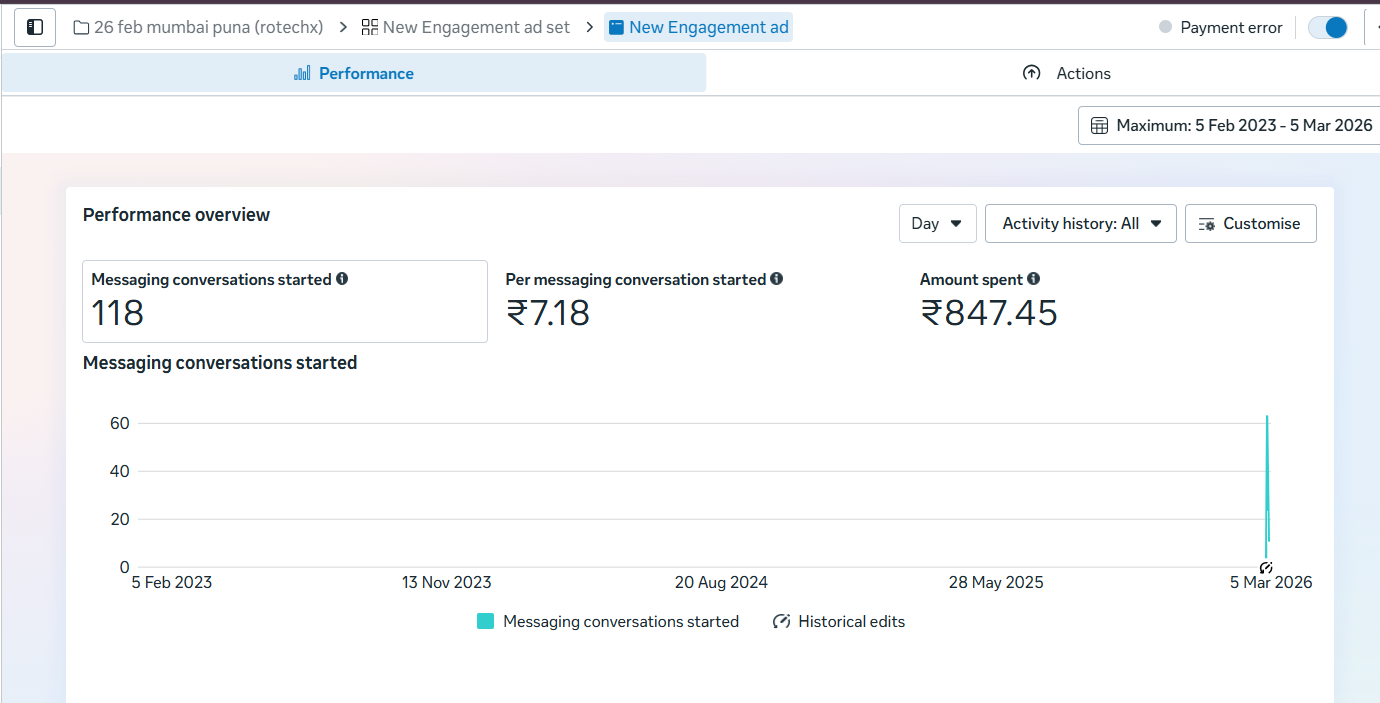
Task: Toggle the Historical edits legend item
Action: tap(838, 621)
